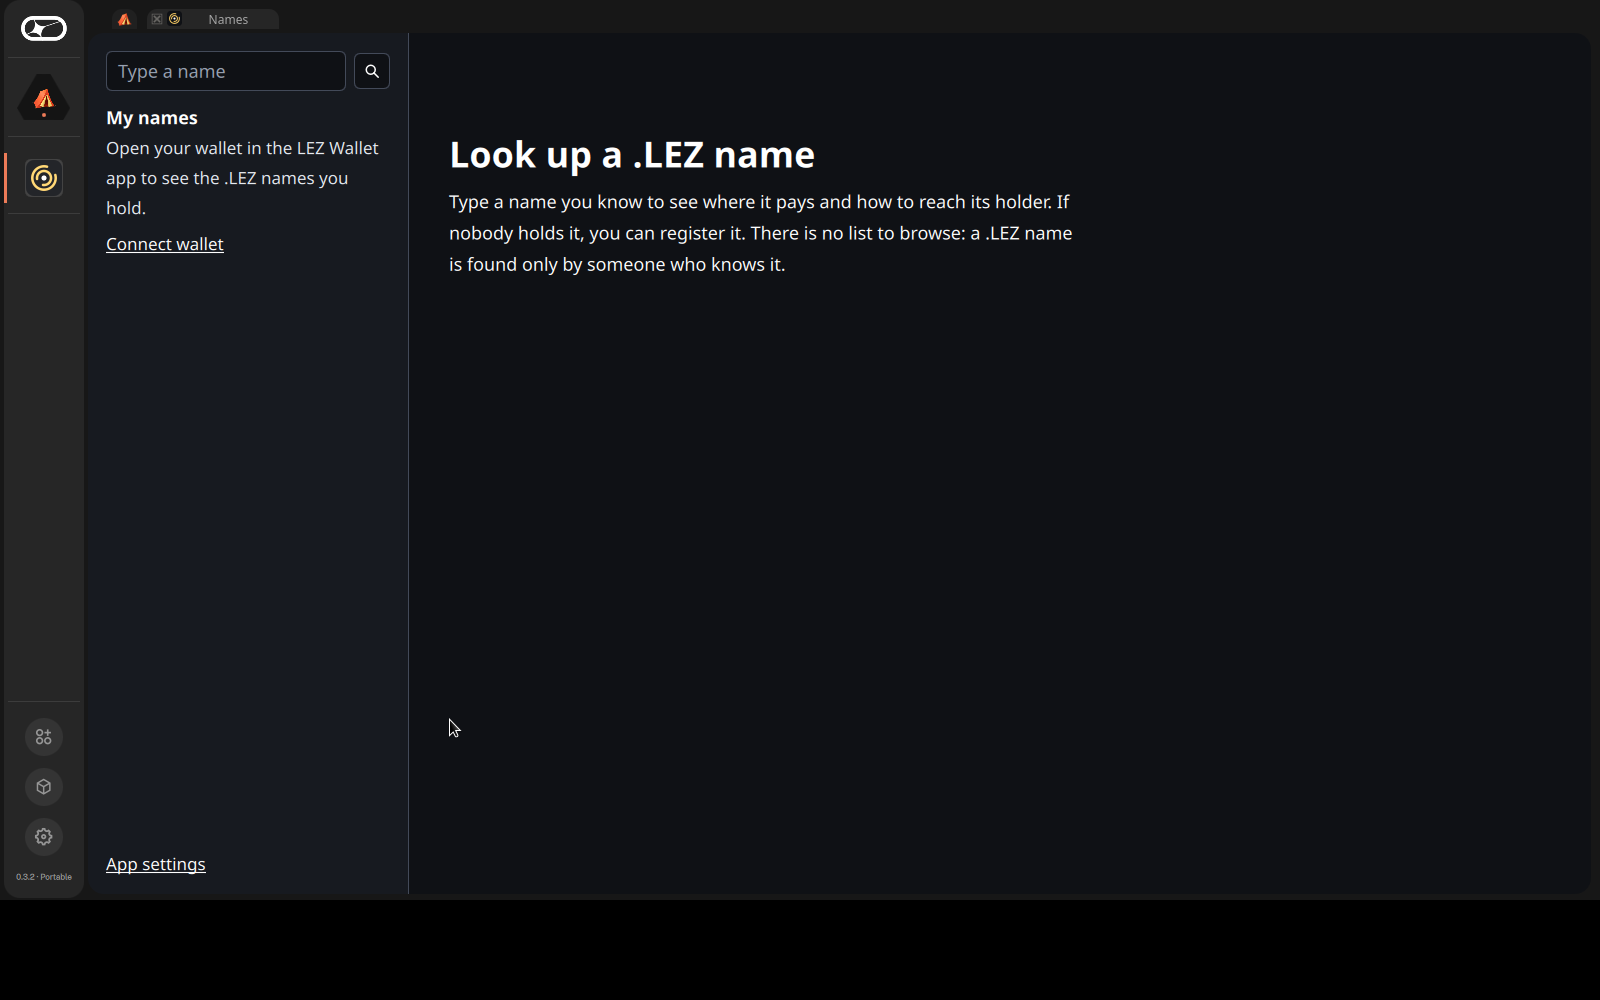Click the 'Look up a .LEZ name' heading
This screenshot has width=1600, height=1000.
pyautogui.click(x=632, y=155)
